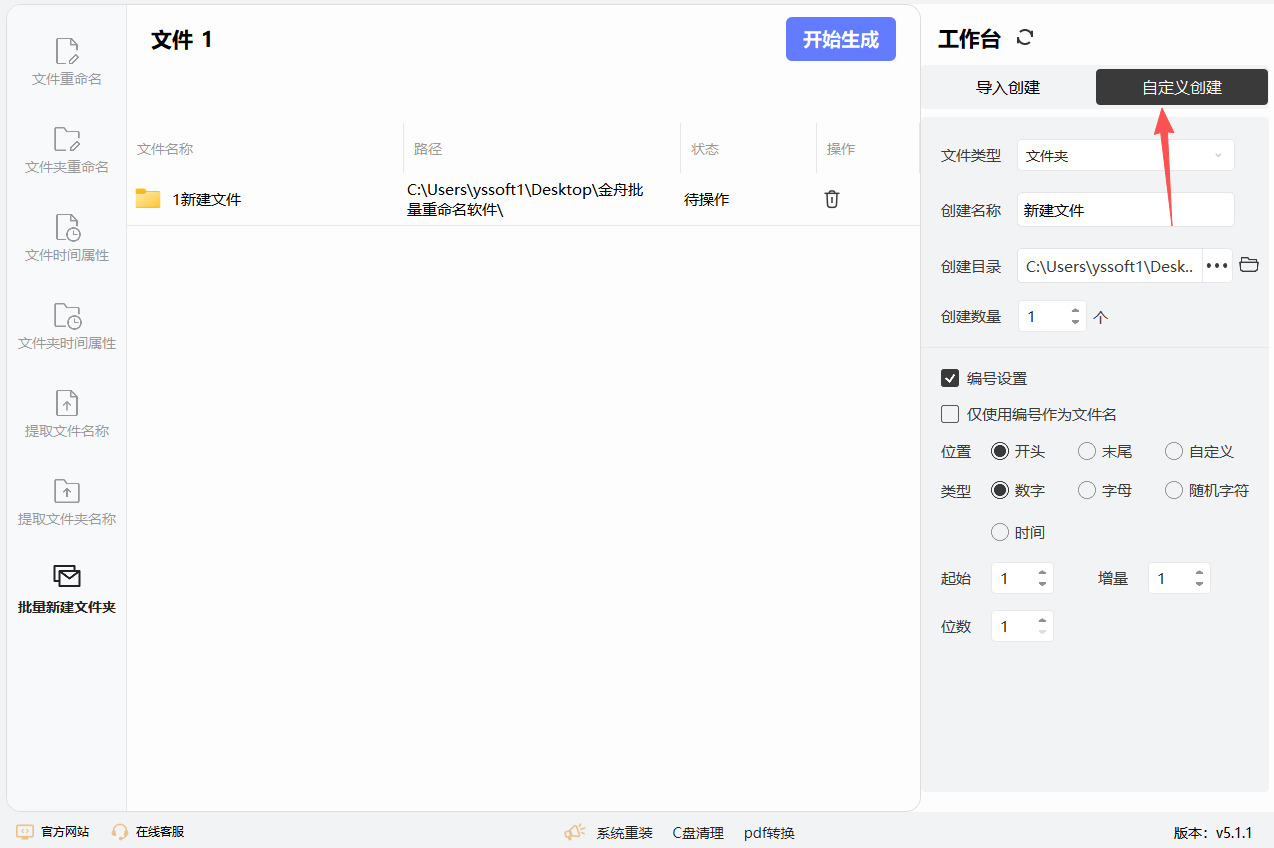Viewport: 1274px width, 848px height.
Task: Click the yellow folder icon of 1新建文件
Action: coord(148,199)
